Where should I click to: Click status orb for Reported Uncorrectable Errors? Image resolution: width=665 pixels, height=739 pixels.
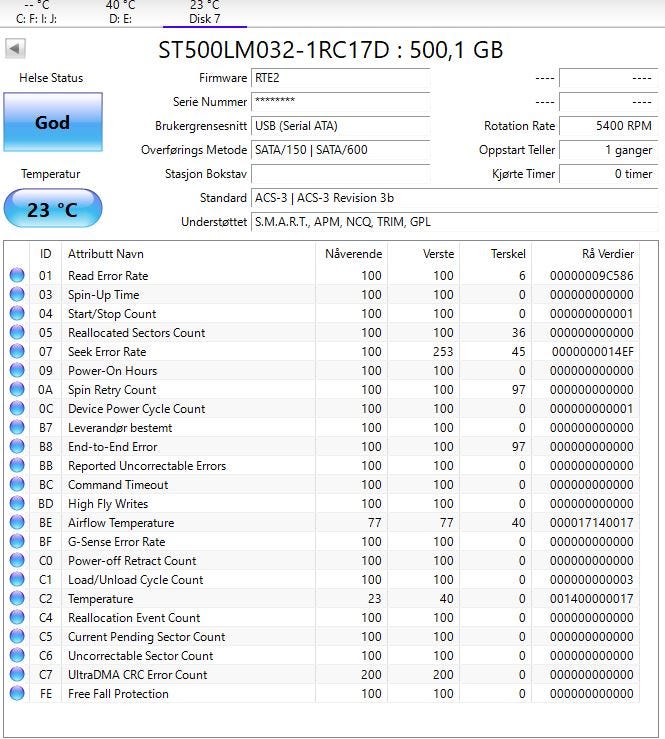pos(17,465)
